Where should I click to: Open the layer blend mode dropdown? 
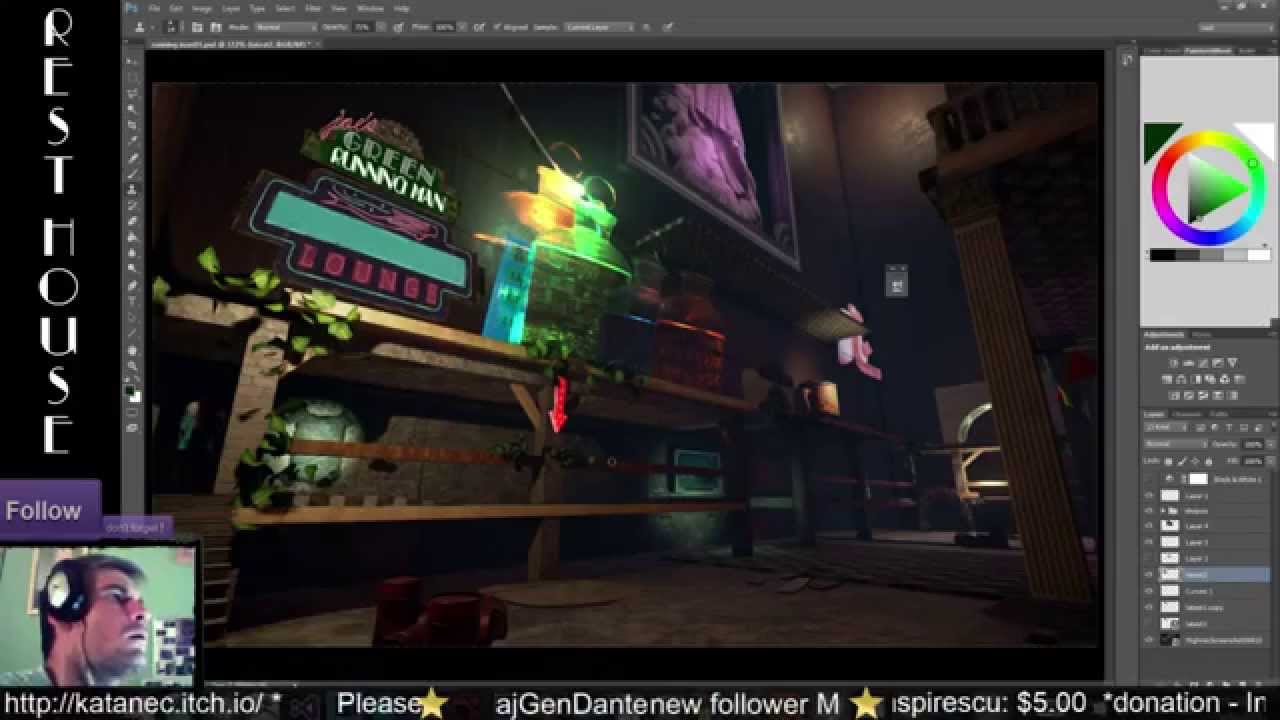(1175, 444)
